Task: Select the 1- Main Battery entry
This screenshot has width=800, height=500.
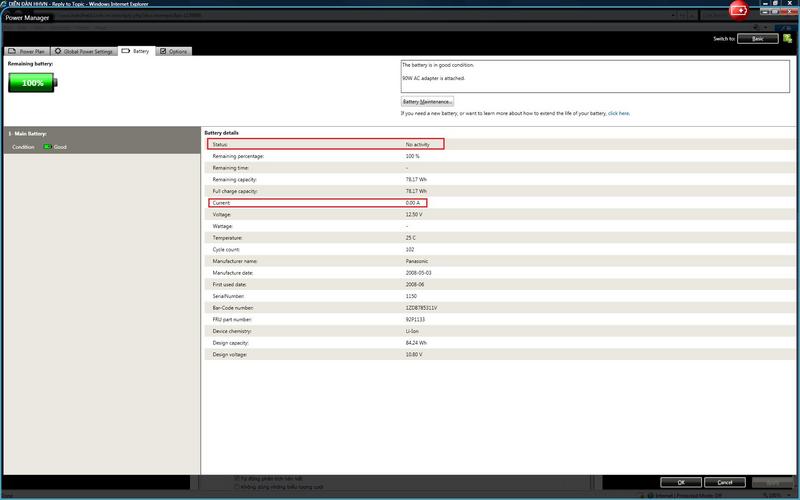Action: [28, 133]
